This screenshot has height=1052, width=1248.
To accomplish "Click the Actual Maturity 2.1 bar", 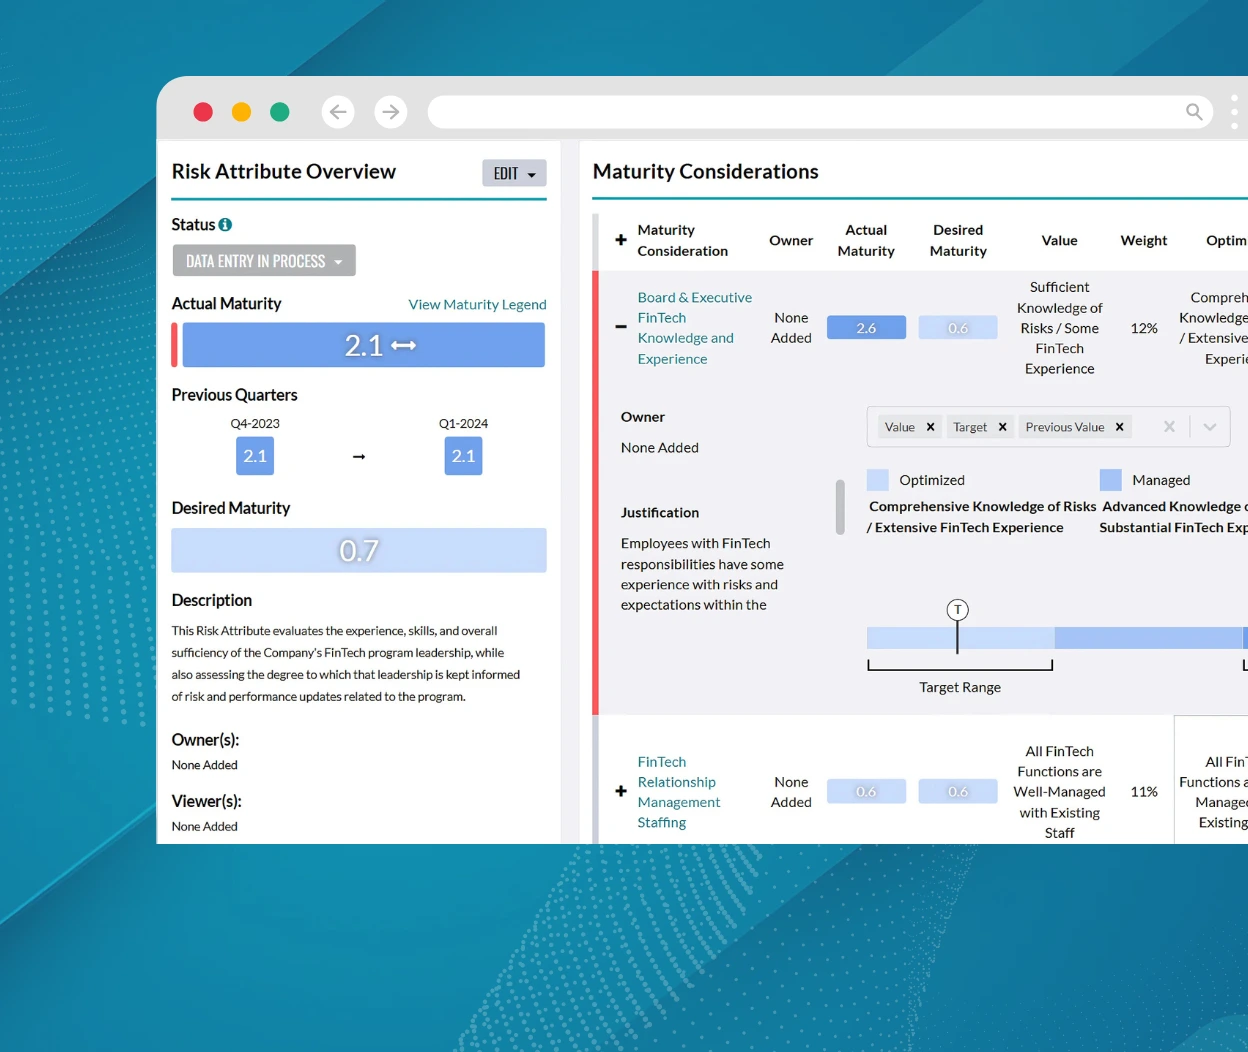I will 363,345.
